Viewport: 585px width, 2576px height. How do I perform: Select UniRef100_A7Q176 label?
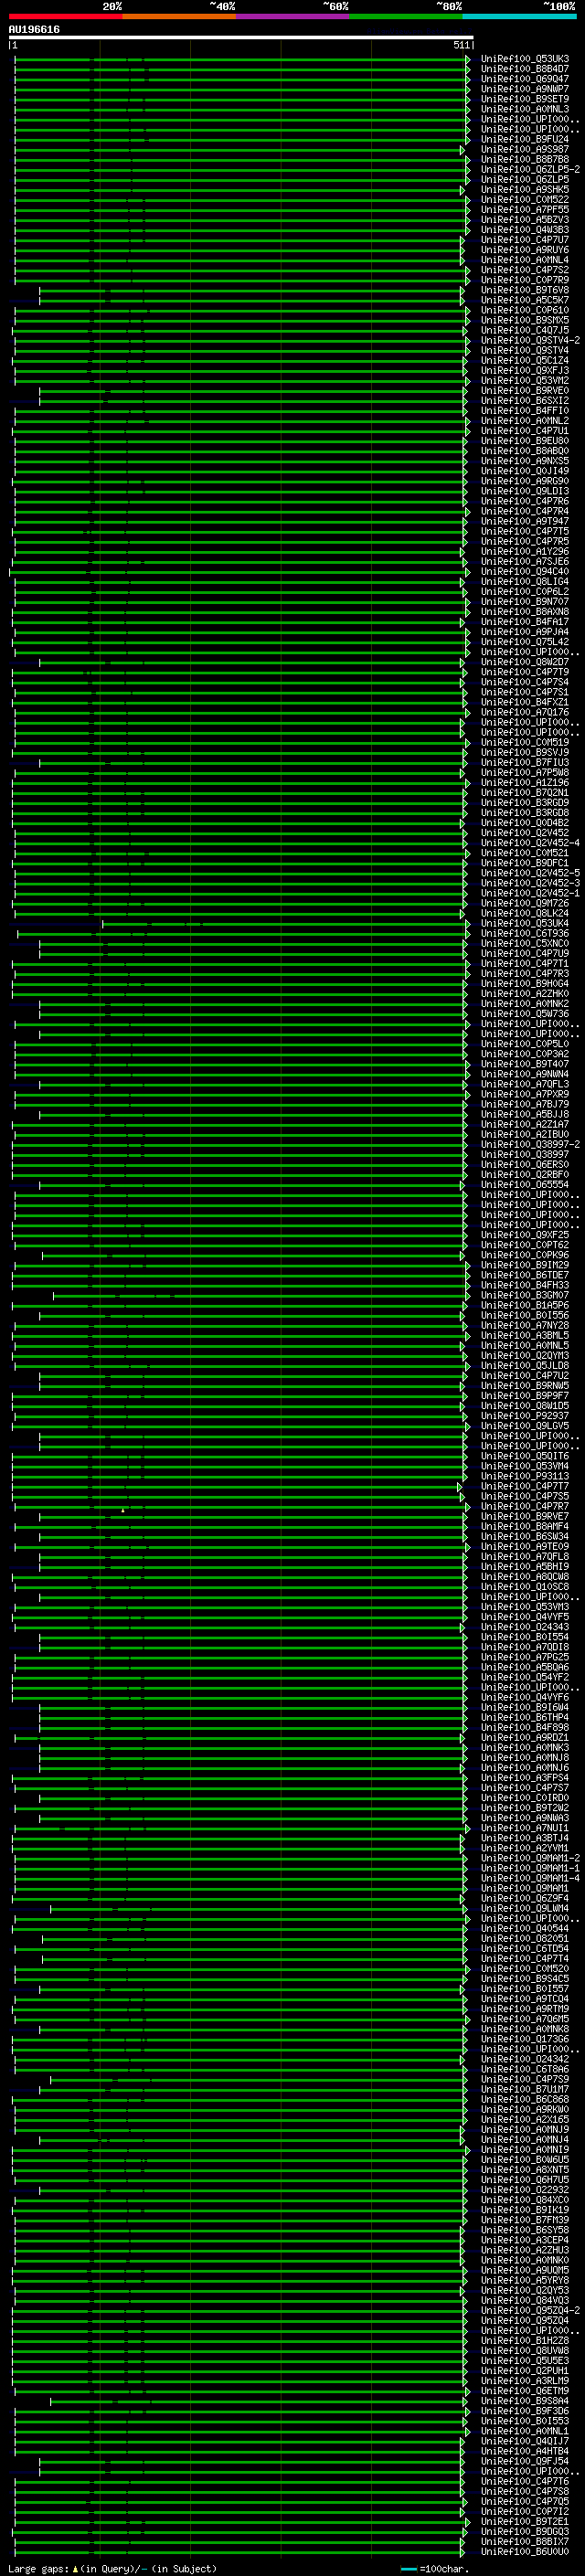525,712
